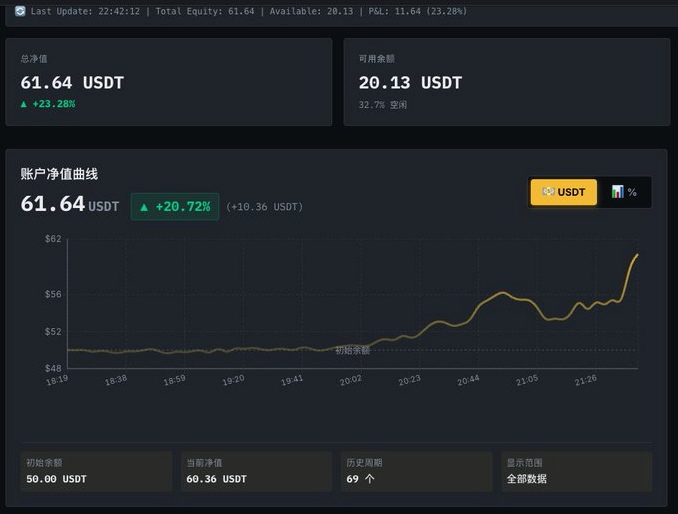
Task: Open the 显示范围 全部数据 range selector
Action: pos(576,471)
